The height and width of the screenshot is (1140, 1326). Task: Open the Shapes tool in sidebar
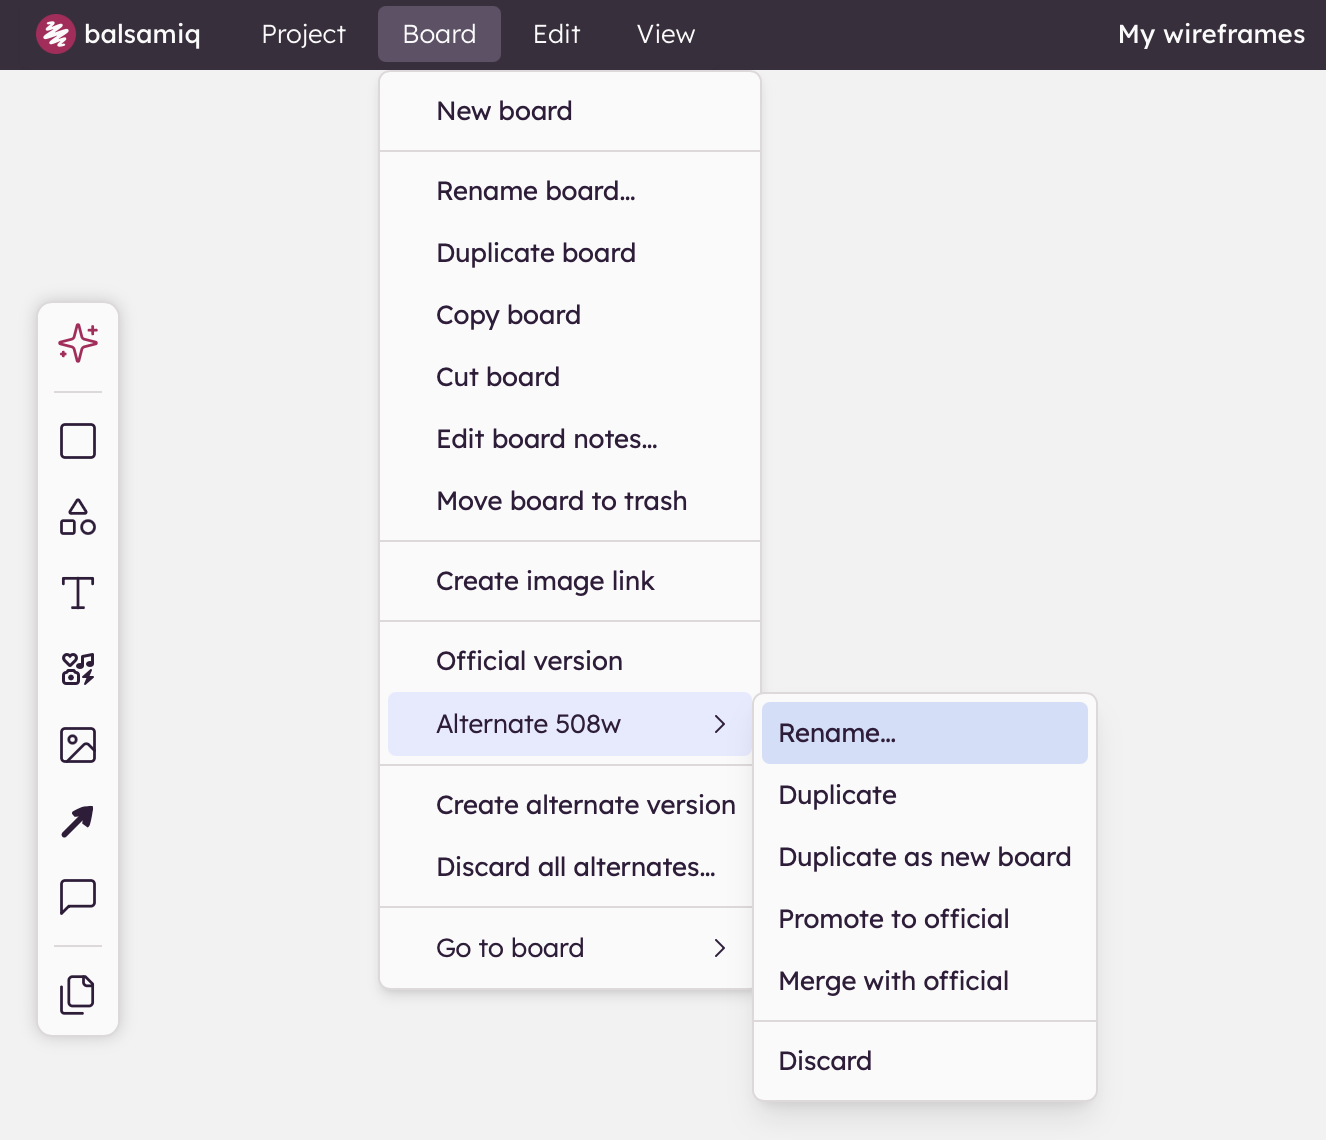(x=78, y=517)
